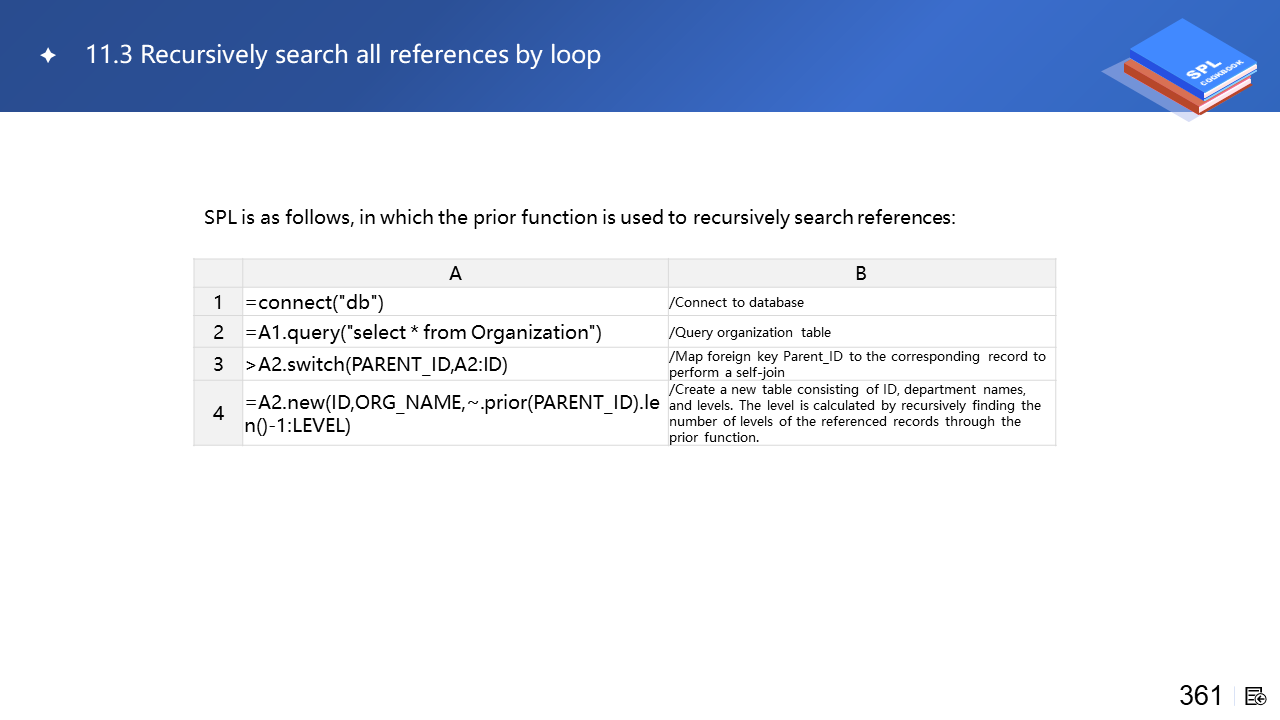Viewport: 1280px width, 720px height.
Task: Click row header 4 in table
Action: [218, 412]
